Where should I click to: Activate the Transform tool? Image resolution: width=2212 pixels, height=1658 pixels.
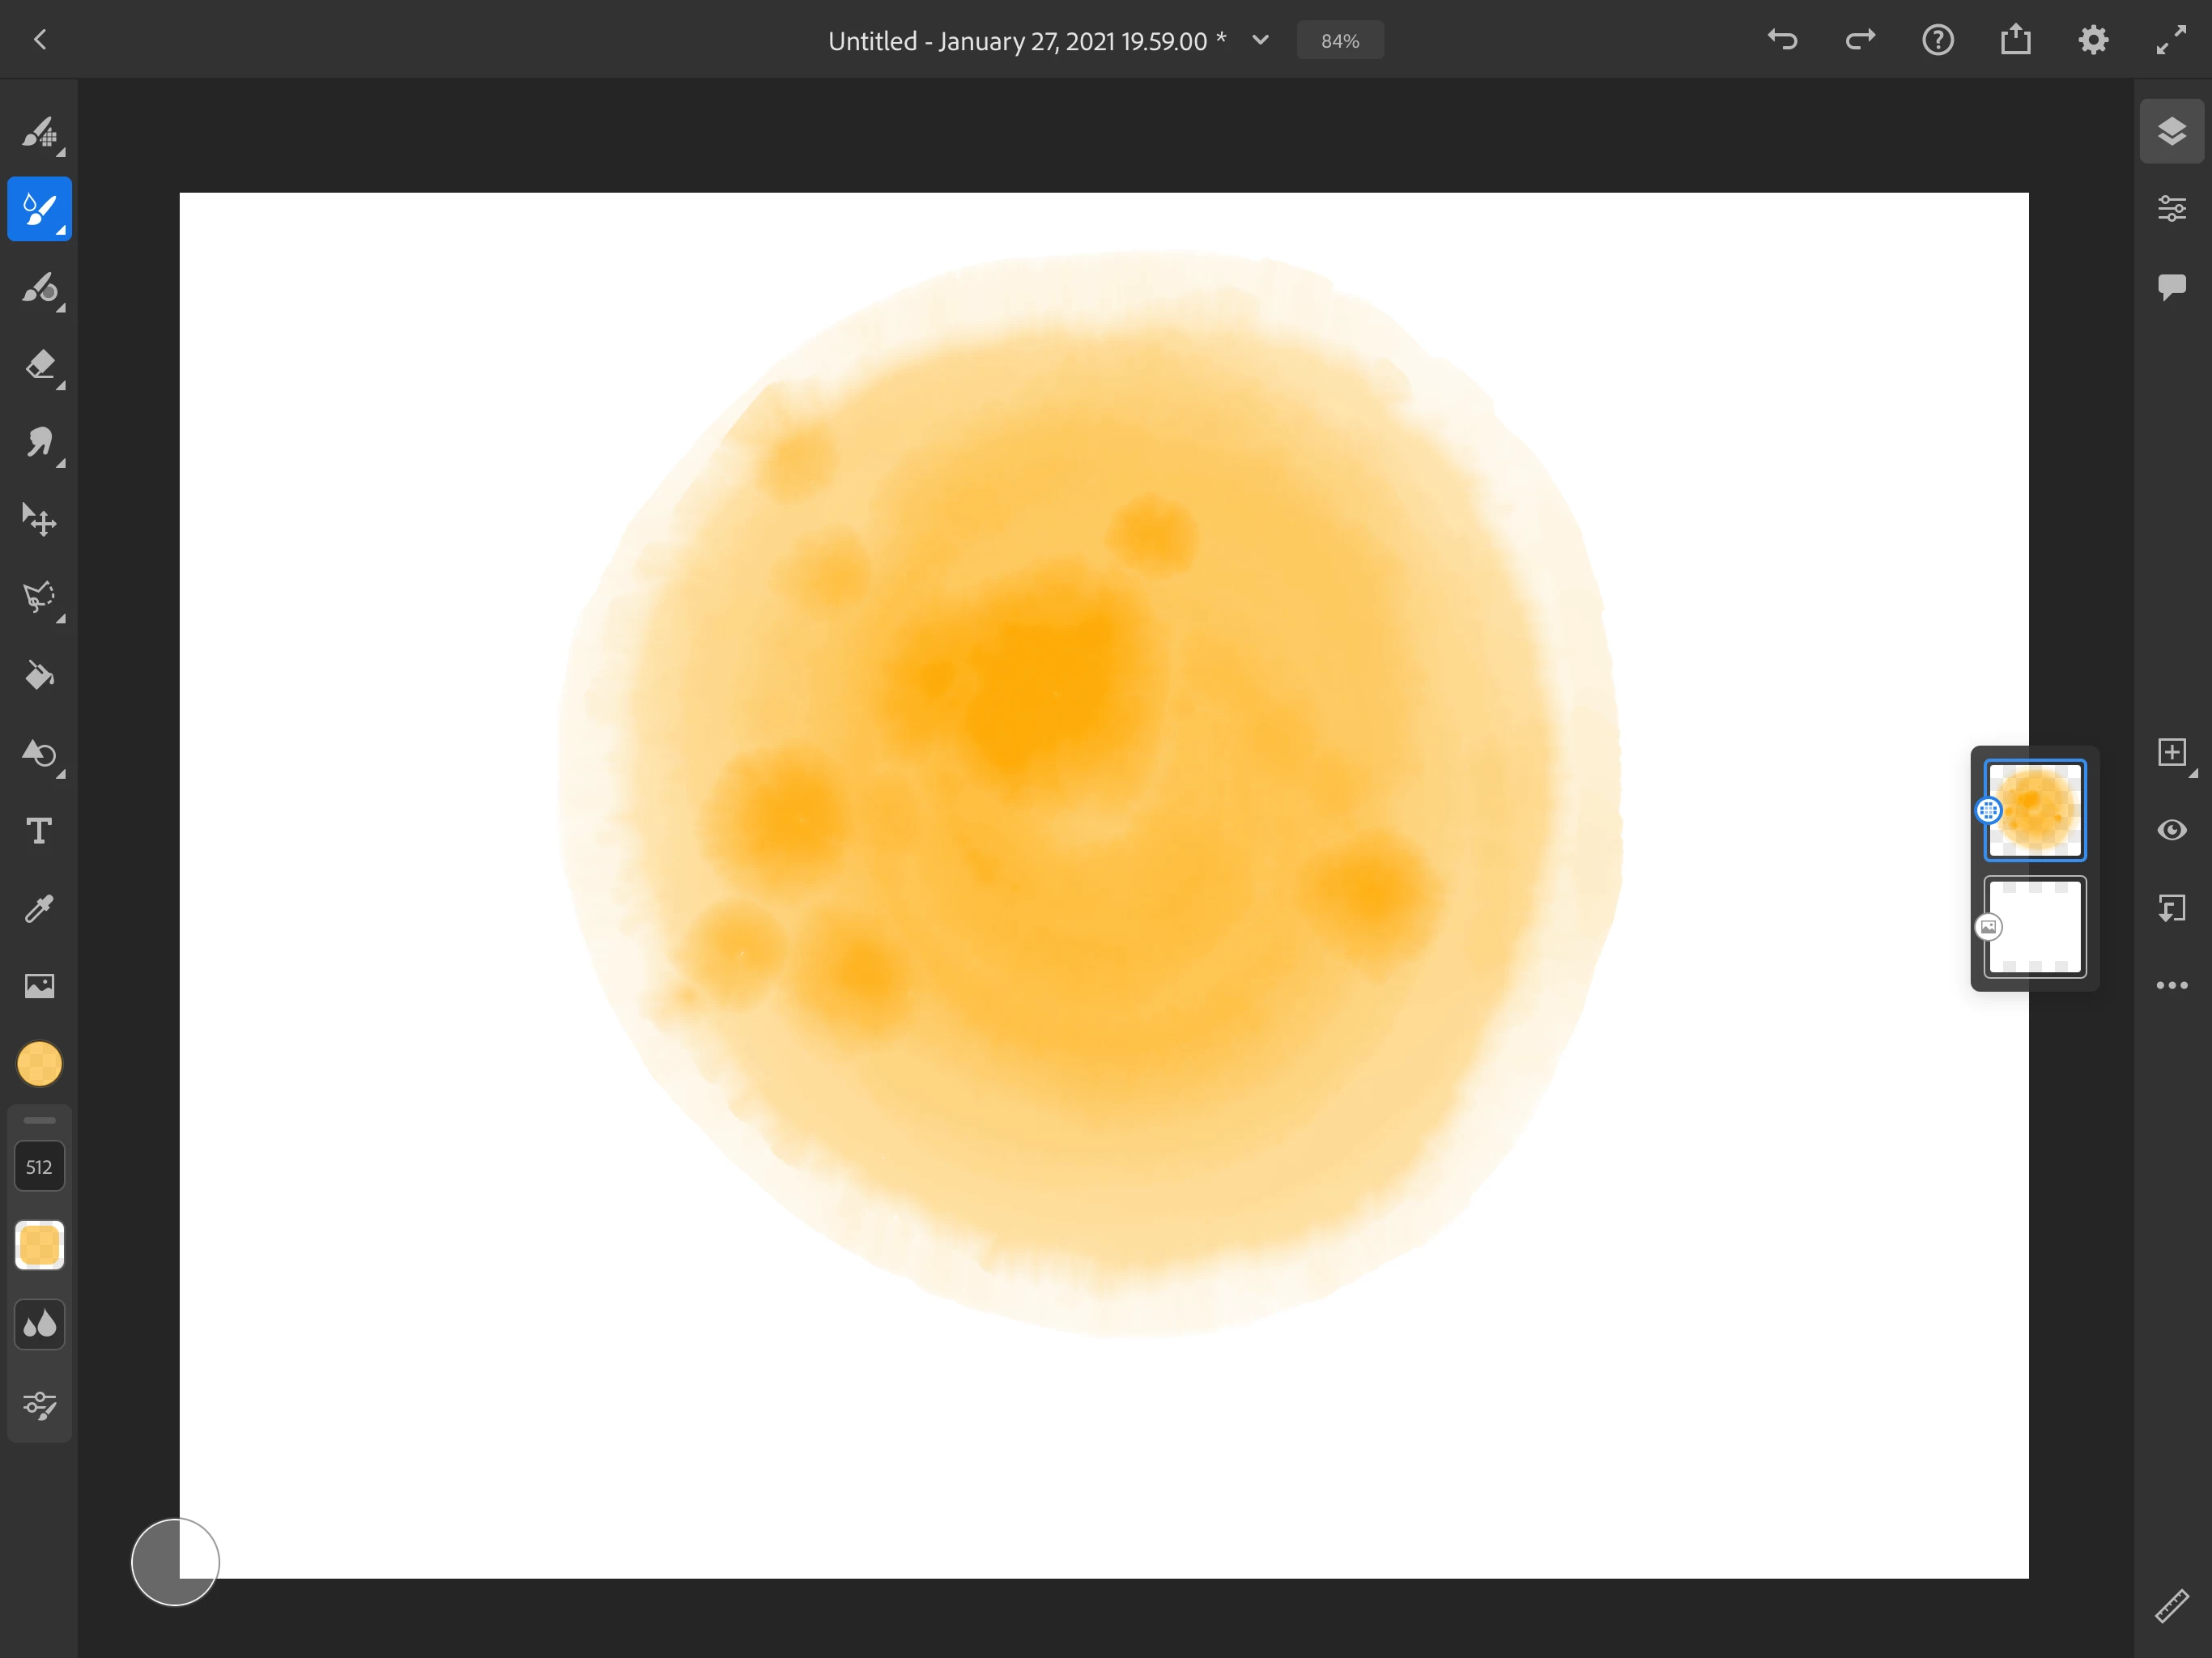39,520
